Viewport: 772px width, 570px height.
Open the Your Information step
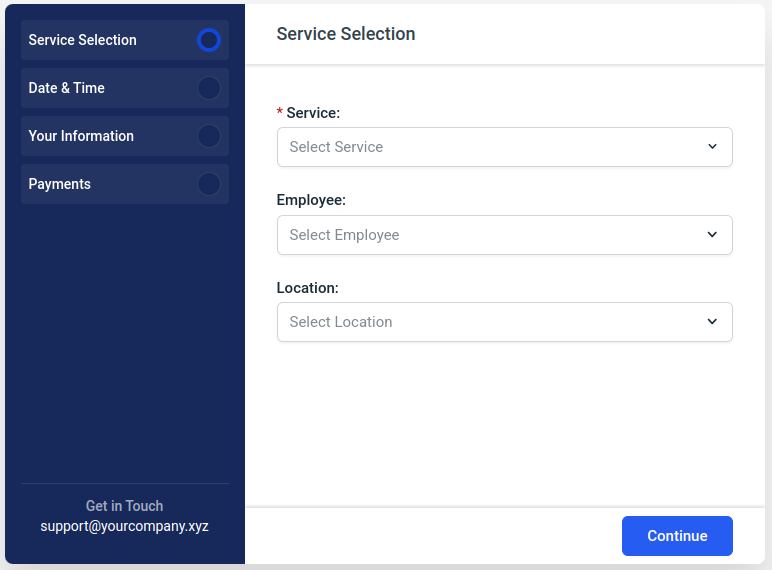(81, 136)
